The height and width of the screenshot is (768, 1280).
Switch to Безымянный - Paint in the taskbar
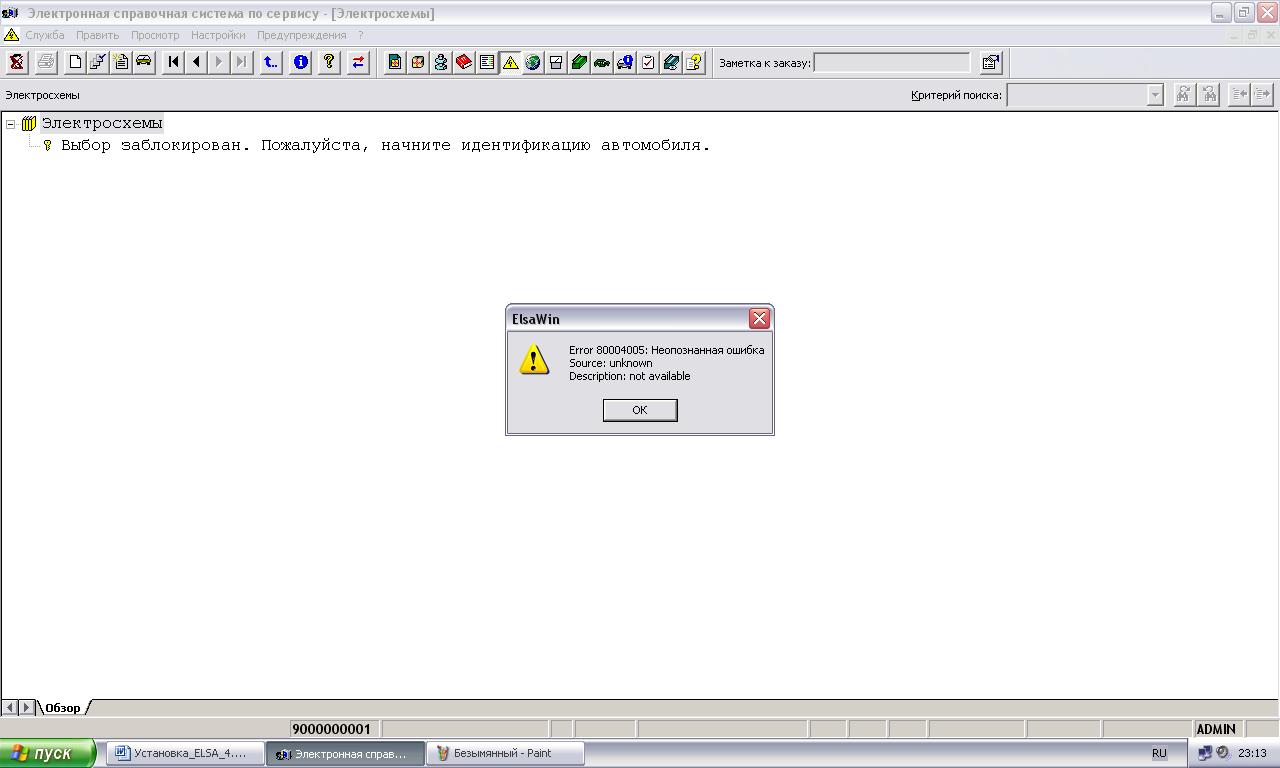tap(505, 754)
